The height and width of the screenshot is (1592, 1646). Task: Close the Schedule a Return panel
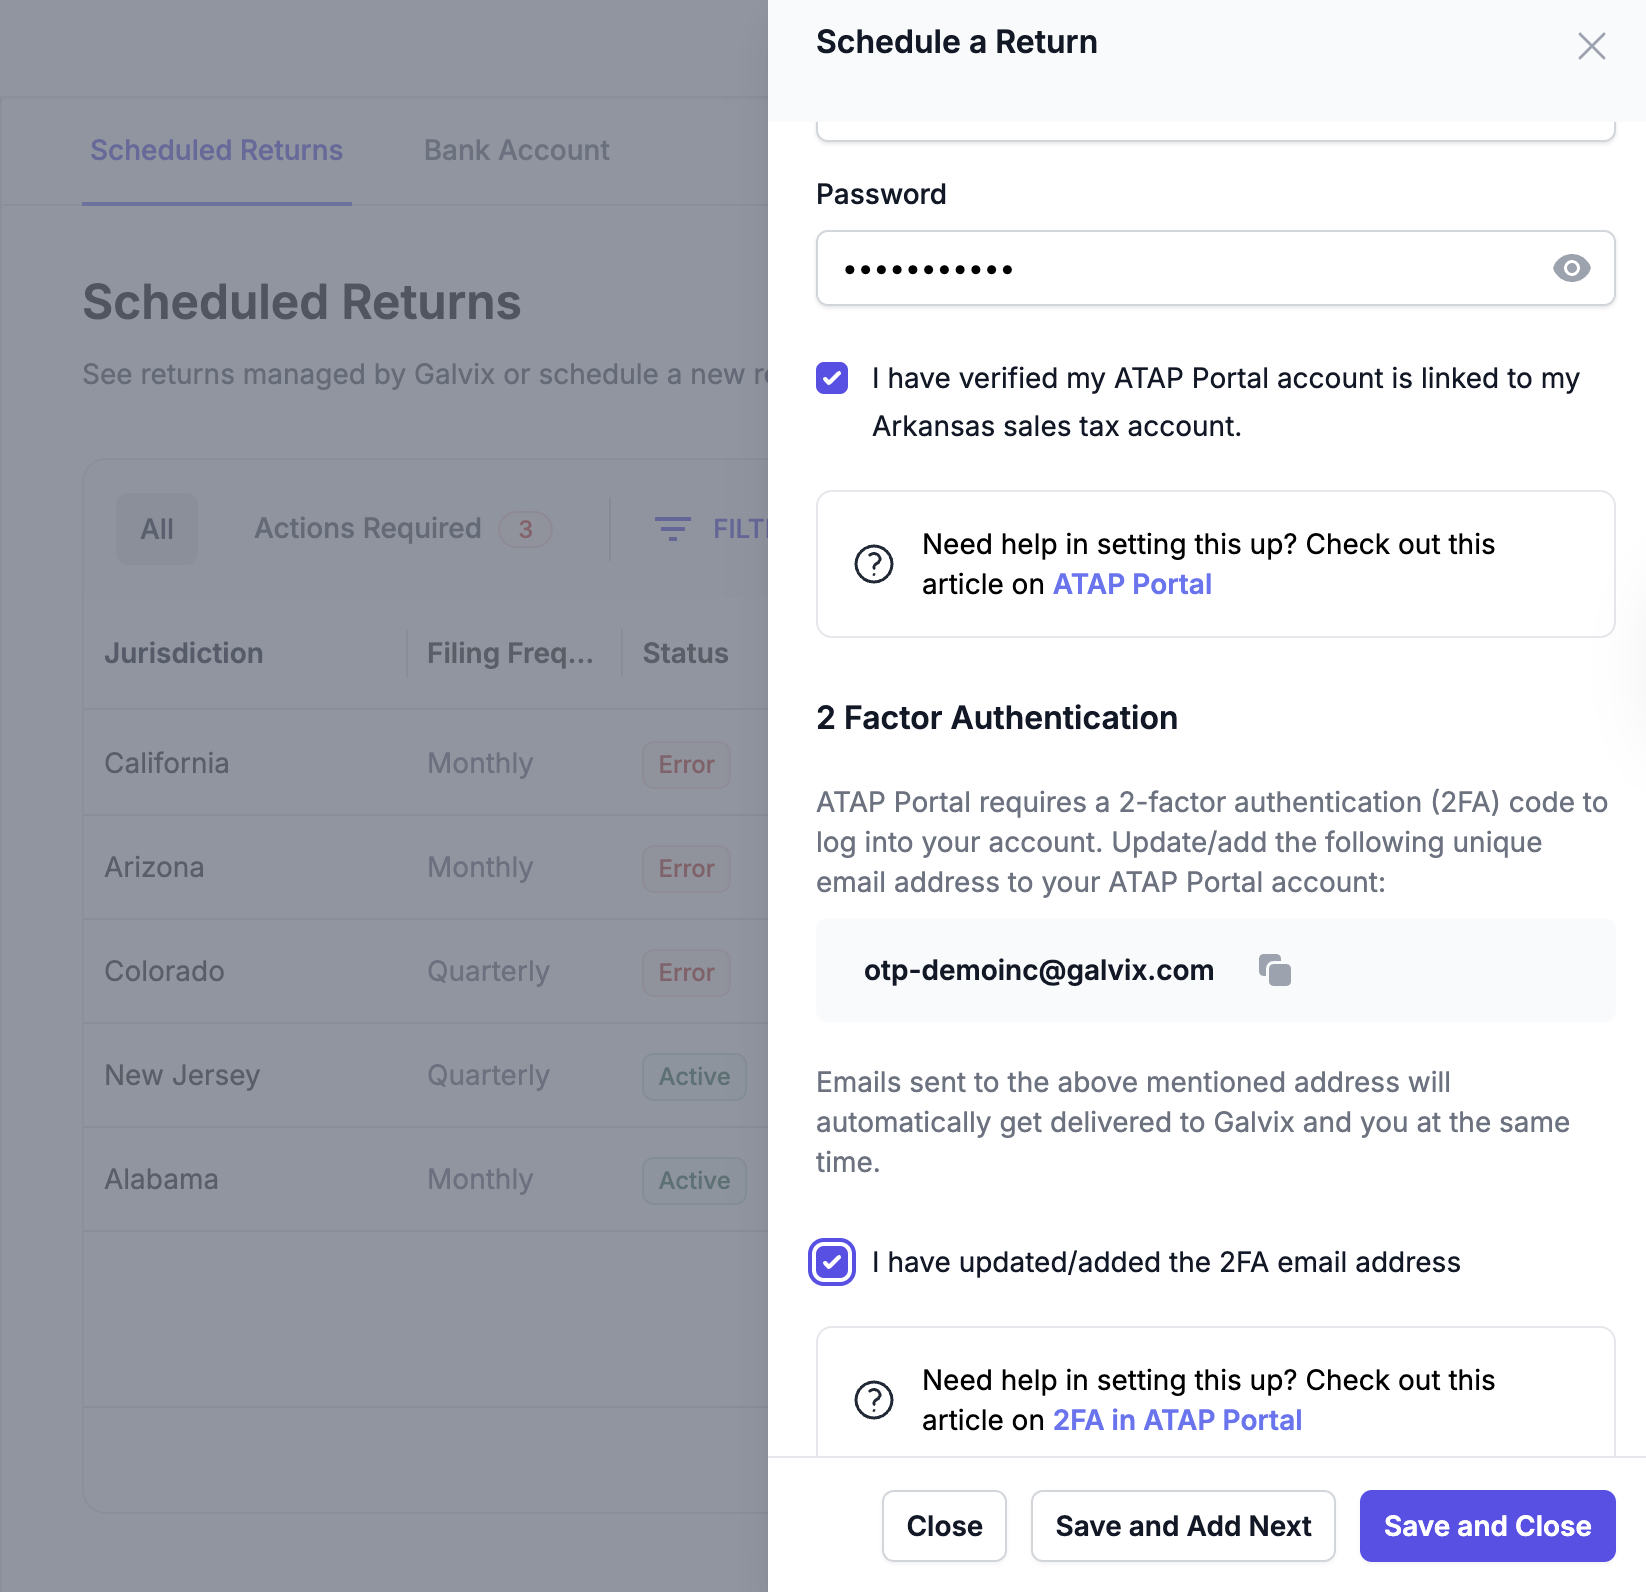tap(1591, 46)
